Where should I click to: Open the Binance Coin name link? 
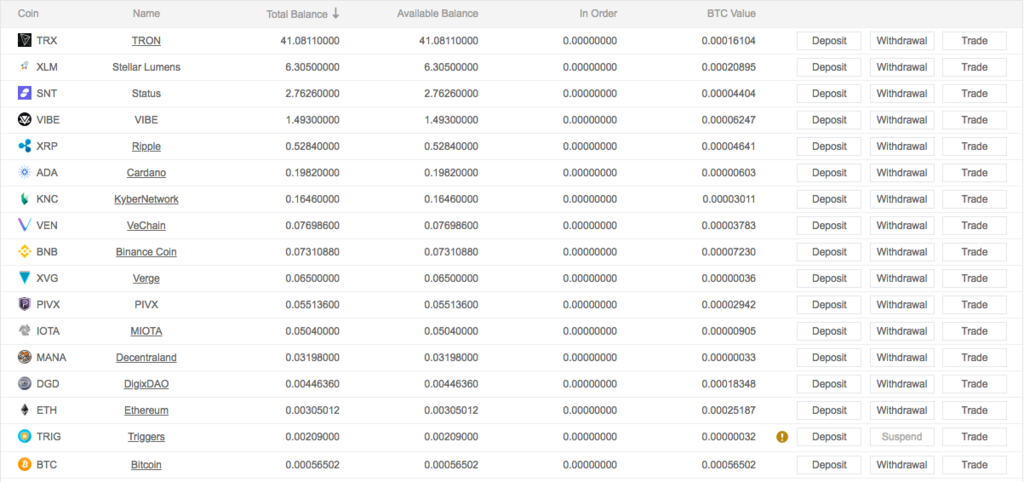coord(146,251)
